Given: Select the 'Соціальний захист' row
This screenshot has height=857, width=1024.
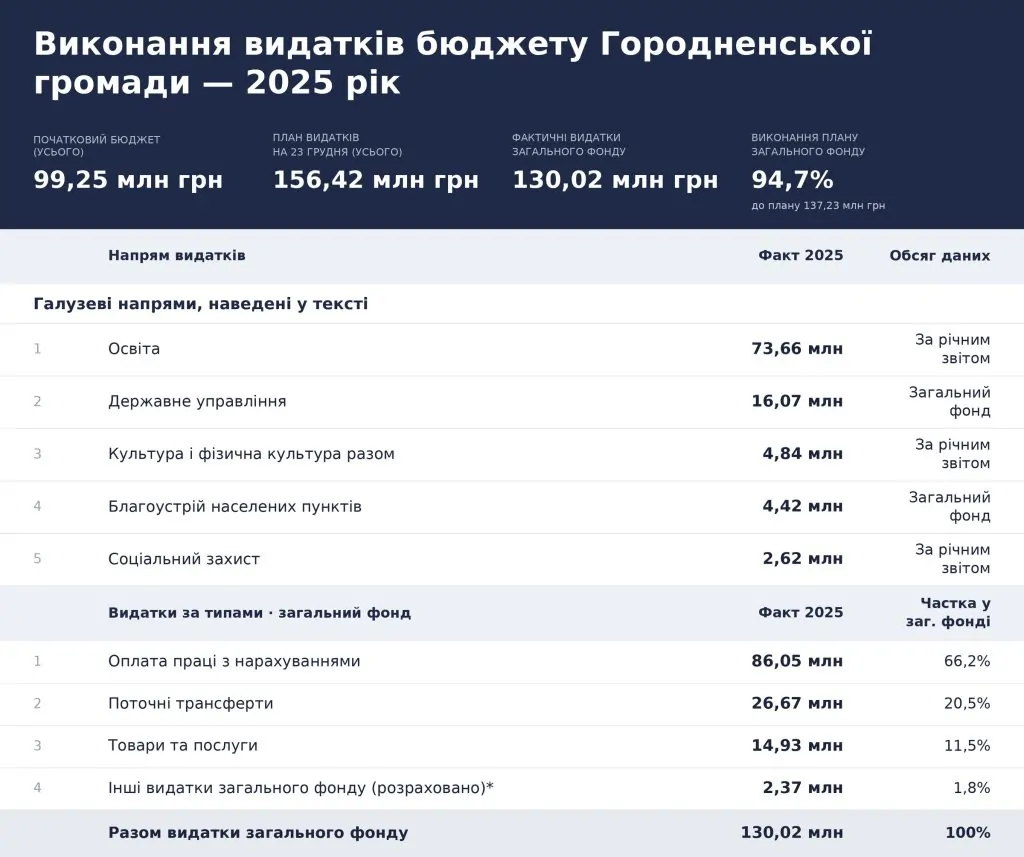Looking at the screenshot, I should coord(512,559).
